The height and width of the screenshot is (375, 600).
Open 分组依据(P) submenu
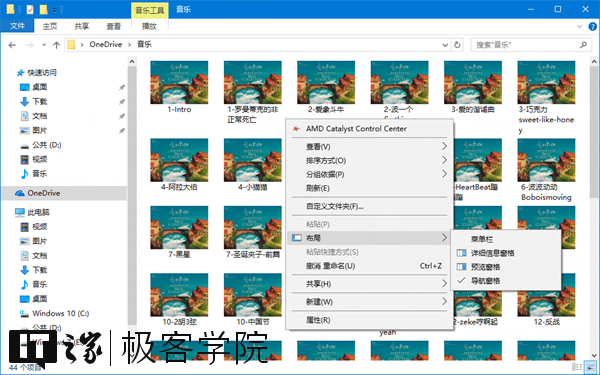click(369, 174)
